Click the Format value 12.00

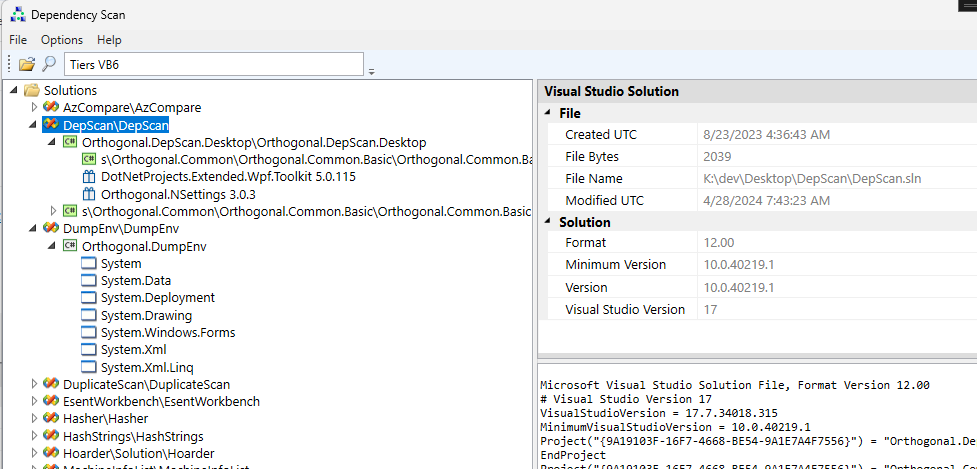[x=719, y=243]
